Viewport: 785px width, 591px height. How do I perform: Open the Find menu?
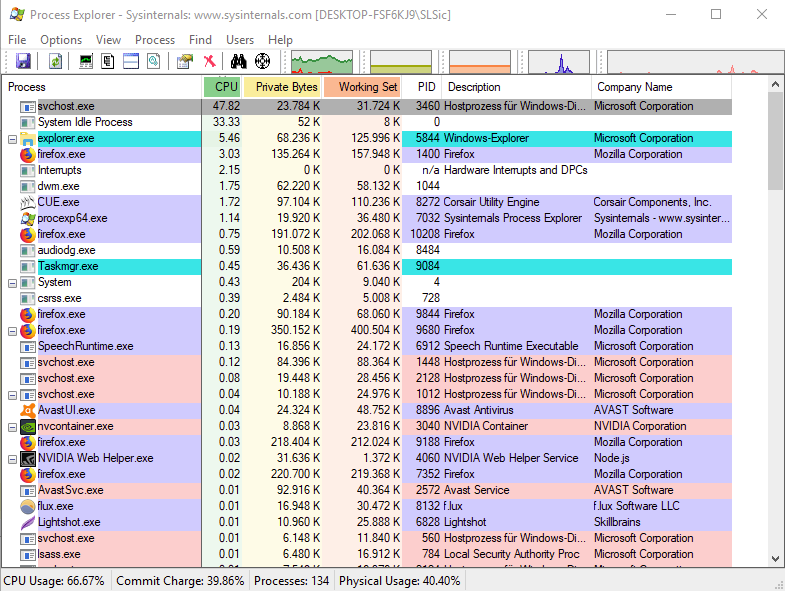point(200,40)
